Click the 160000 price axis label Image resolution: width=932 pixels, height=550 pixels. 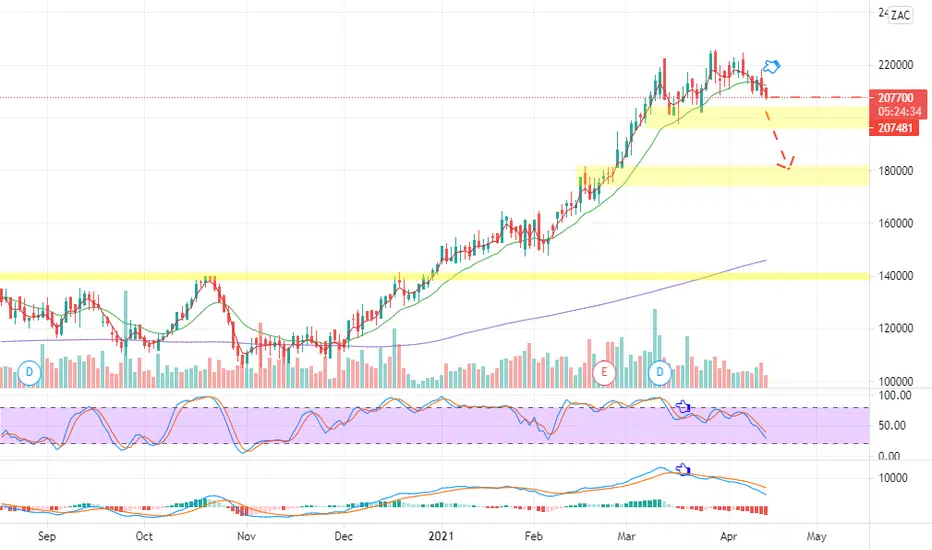click(x=895, y=224)
